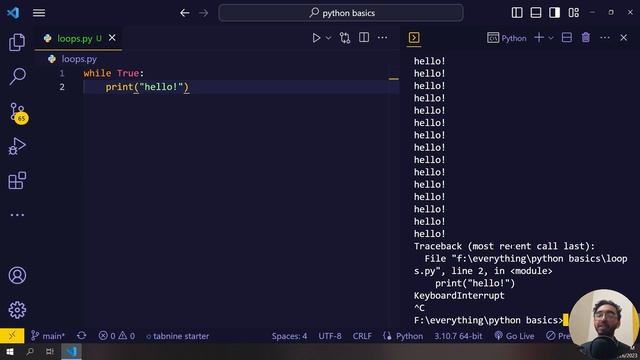Click the print("hello!") code line
Viewport: 640px width, 360px height.
pos(147,87)
